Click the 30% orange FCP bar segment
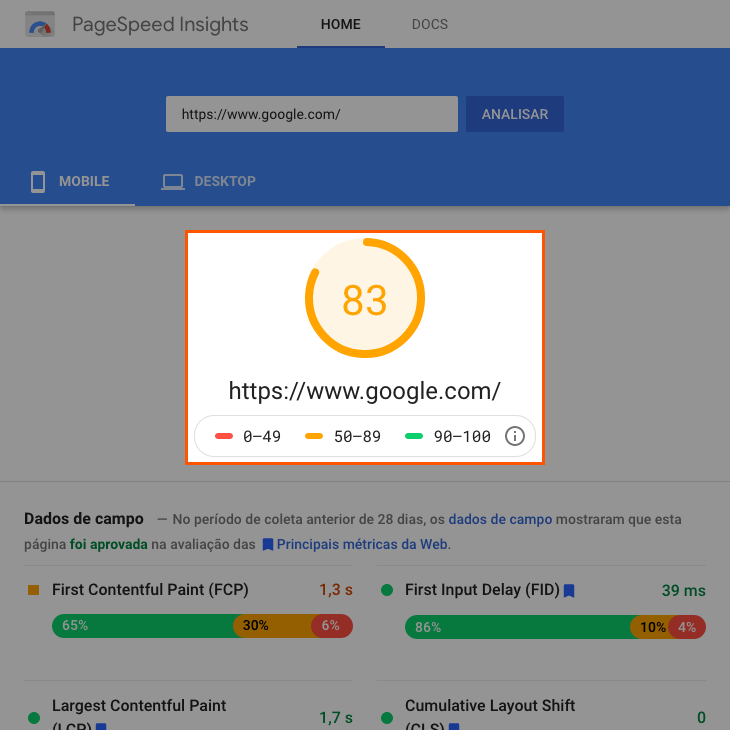 pos(272,626)
